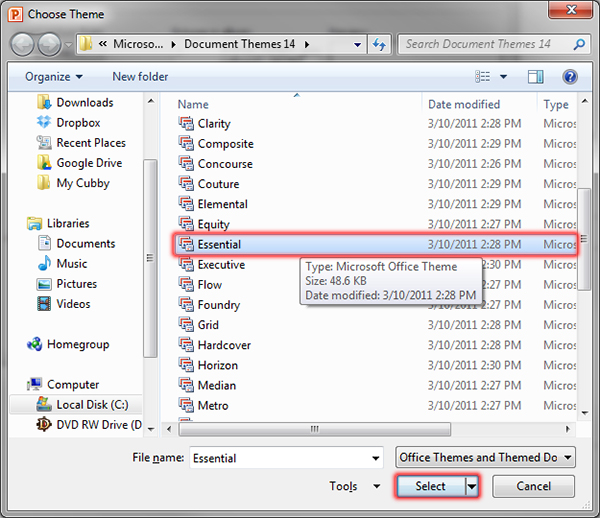600x518 pixels.
Task: Click the search magnifier icon
Action: point(579,44)
